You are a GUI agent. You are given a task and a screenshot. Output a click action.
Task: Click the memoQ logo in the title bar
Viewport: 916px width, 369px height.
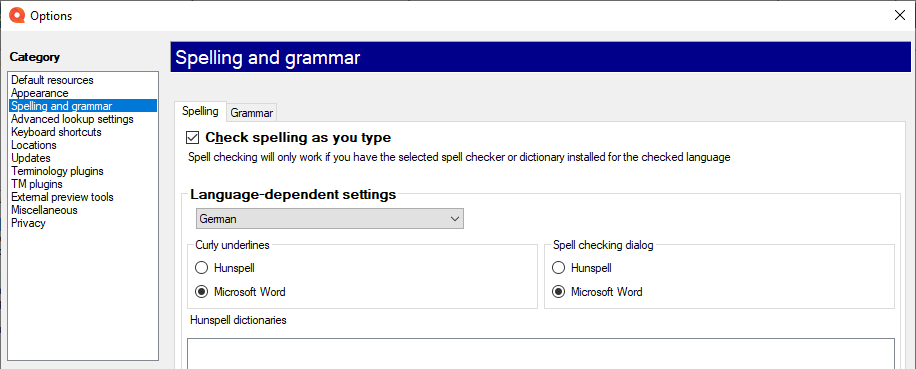17,16
